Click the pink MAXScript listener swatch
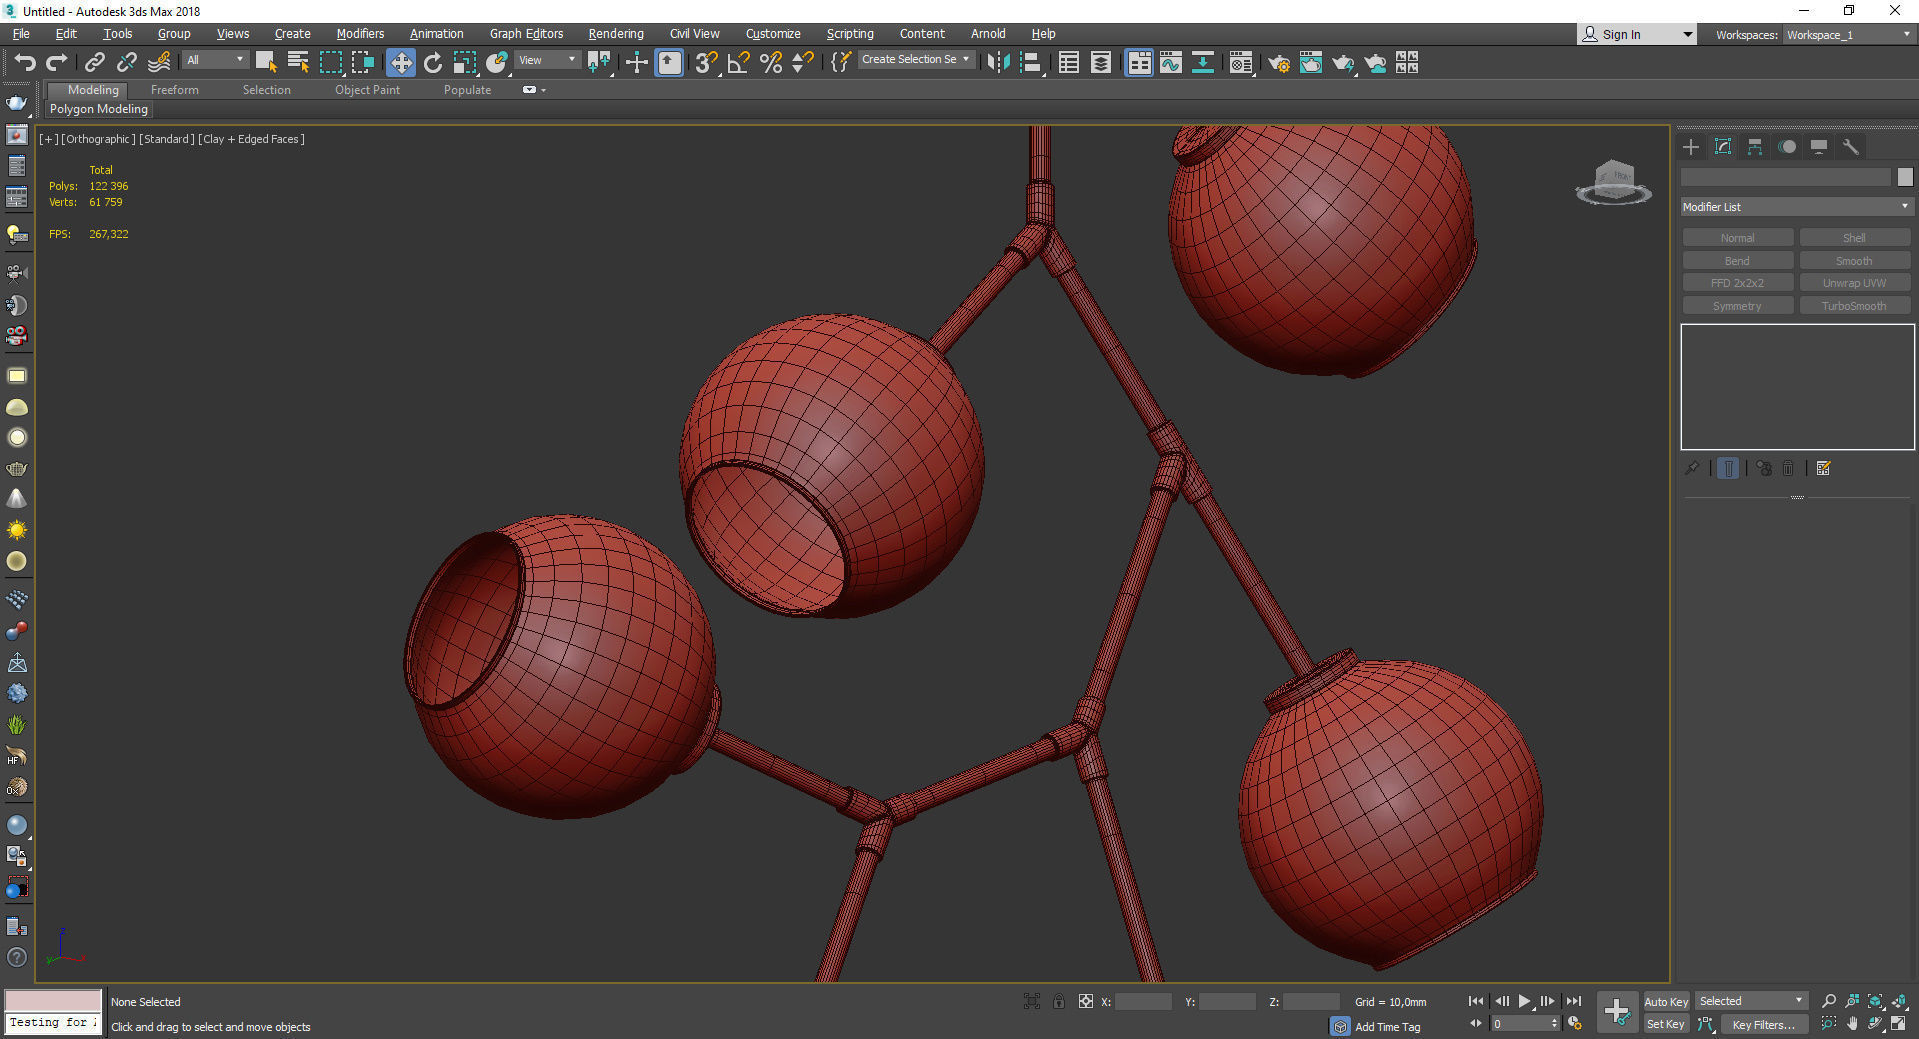This screenshot has height=1039, width=1919. coord(53,1001)
